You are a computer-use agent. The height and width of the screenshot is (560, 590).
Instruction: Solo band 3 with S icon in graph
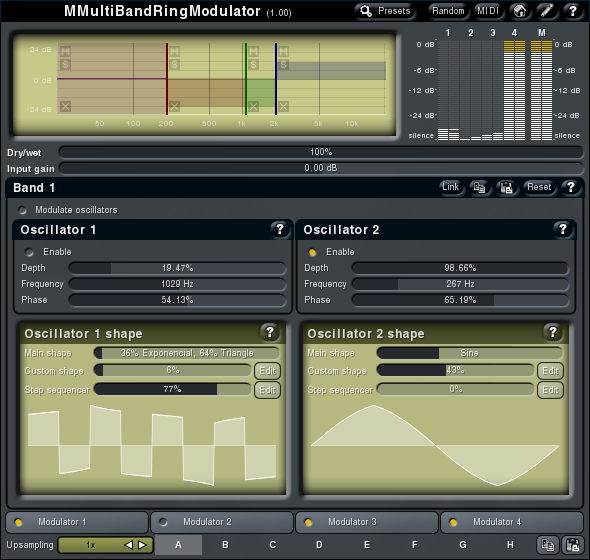click(x=254, y=65)
